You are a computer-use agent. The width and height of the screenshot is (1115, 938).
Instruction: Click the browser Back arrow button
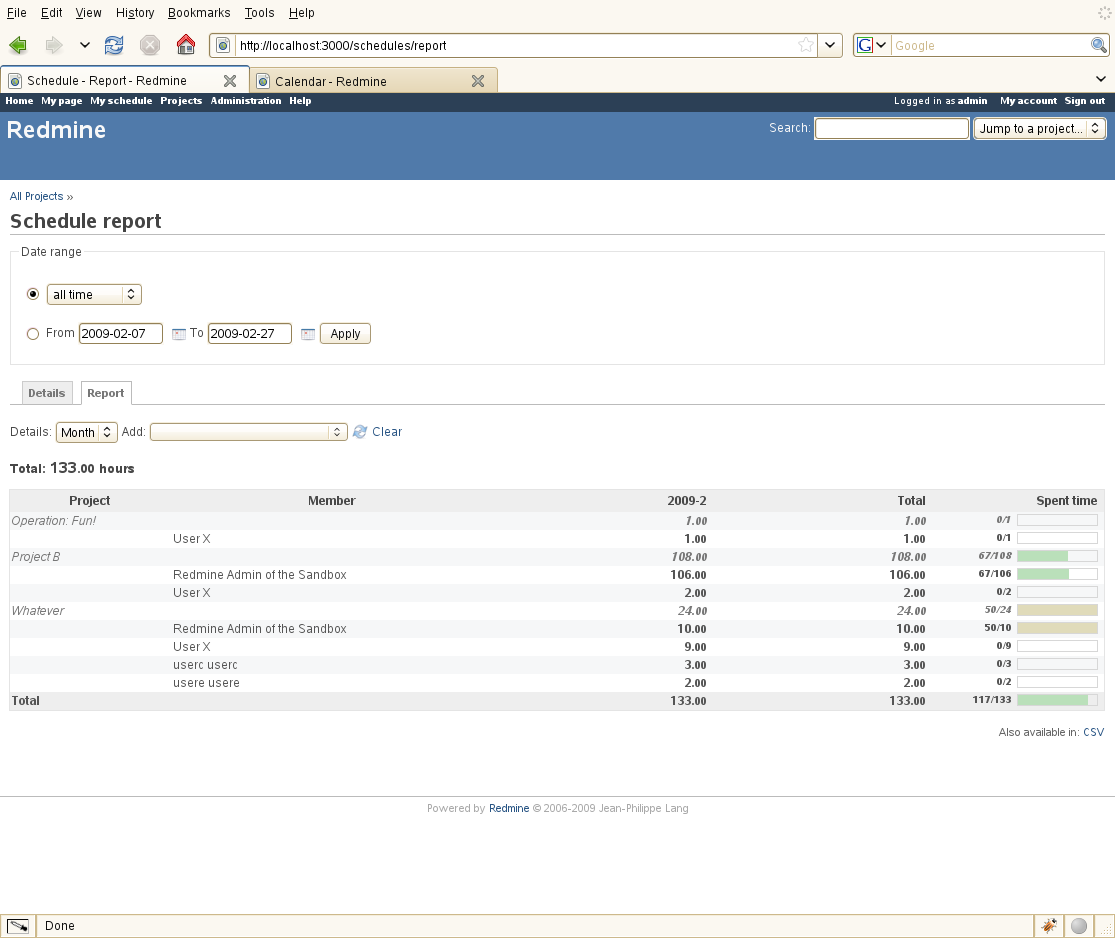(x=18, y=46)
